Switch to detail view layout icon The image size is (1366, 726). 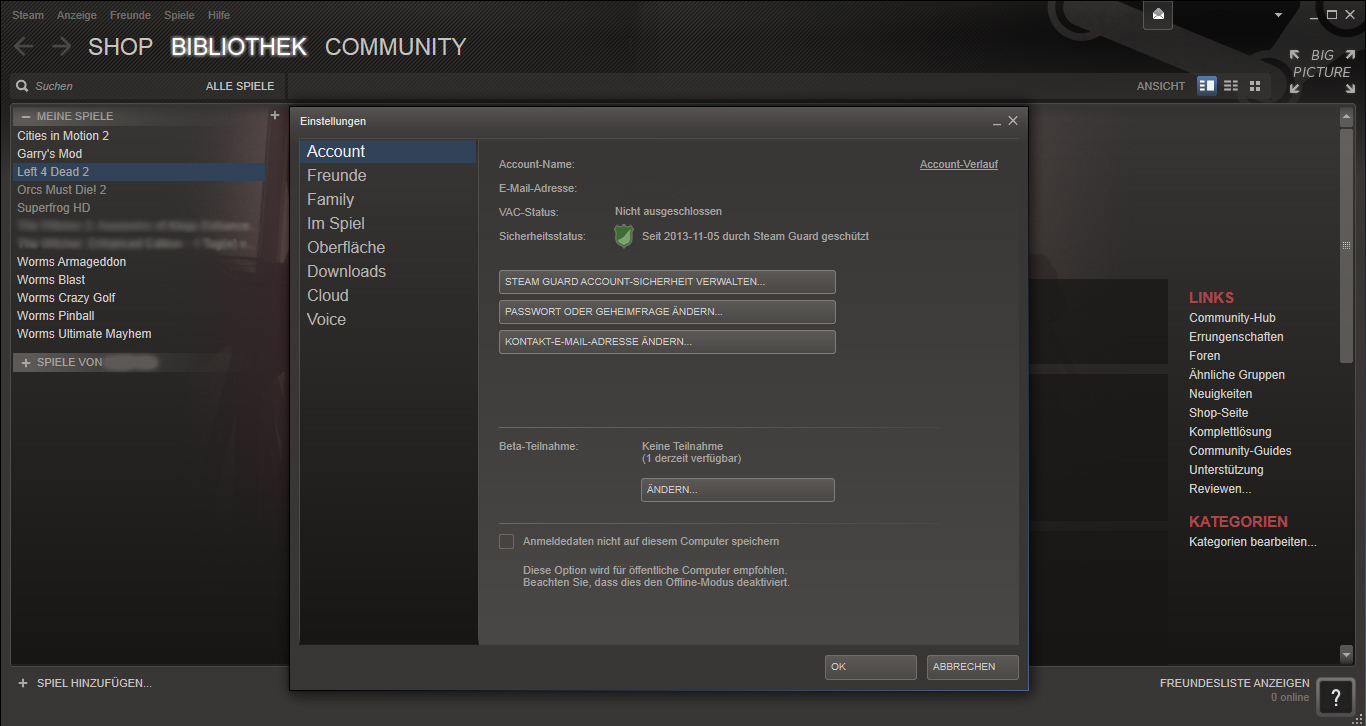[x=1207, y=86]
